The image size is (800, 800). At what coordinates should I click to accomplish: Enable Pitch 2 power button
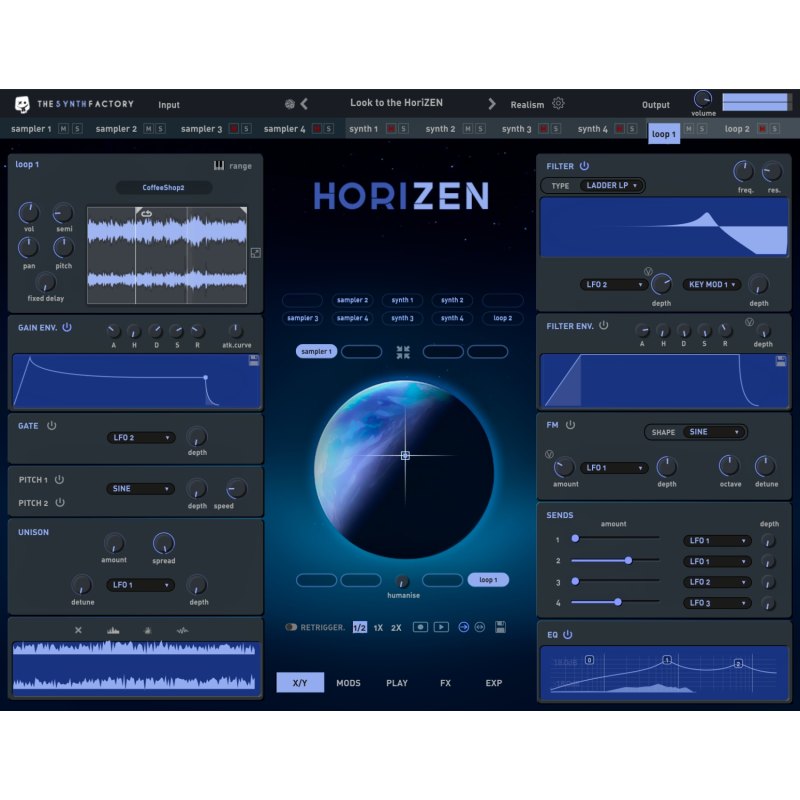point(60,502)
